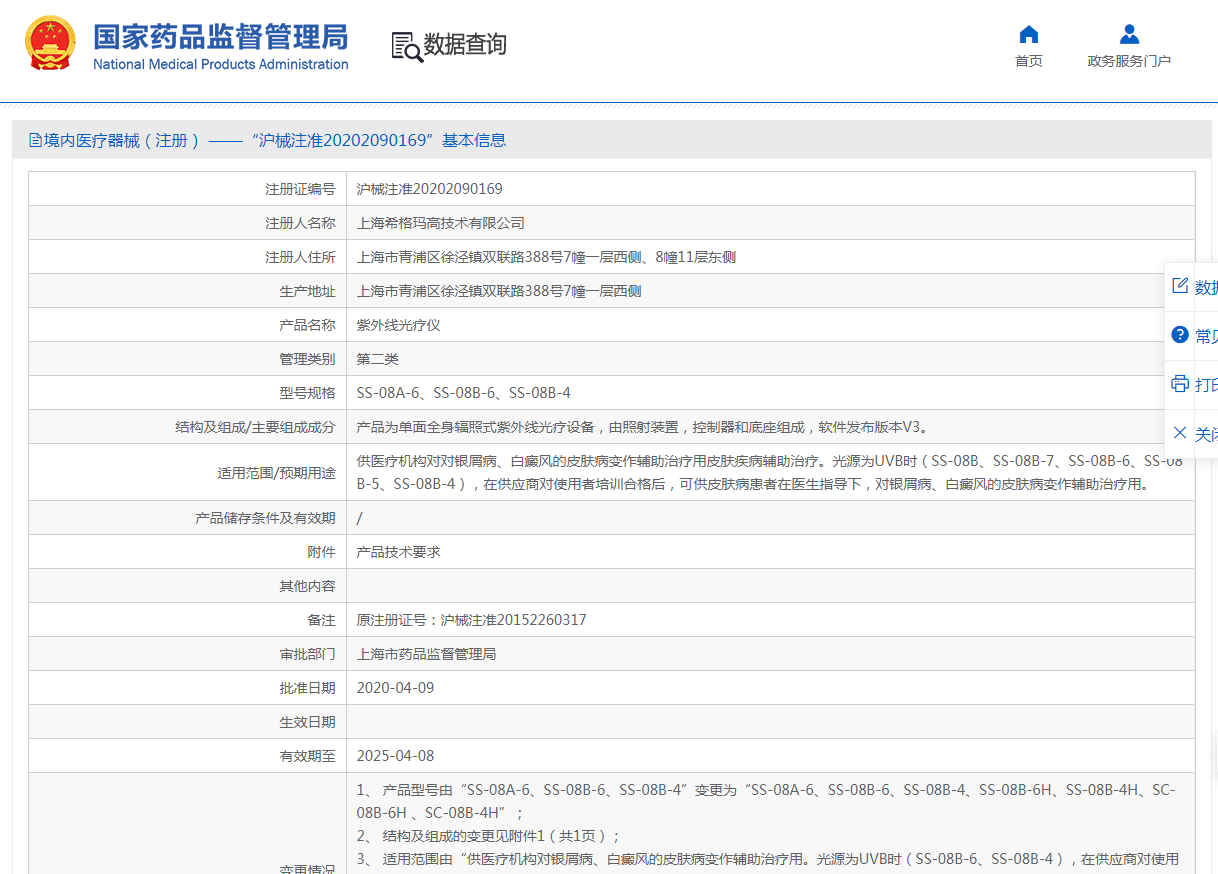Click 批准日期 label cell
The height and width of the screenshot is (874, 1218).
pyautogui.click(x=187, y=688)
